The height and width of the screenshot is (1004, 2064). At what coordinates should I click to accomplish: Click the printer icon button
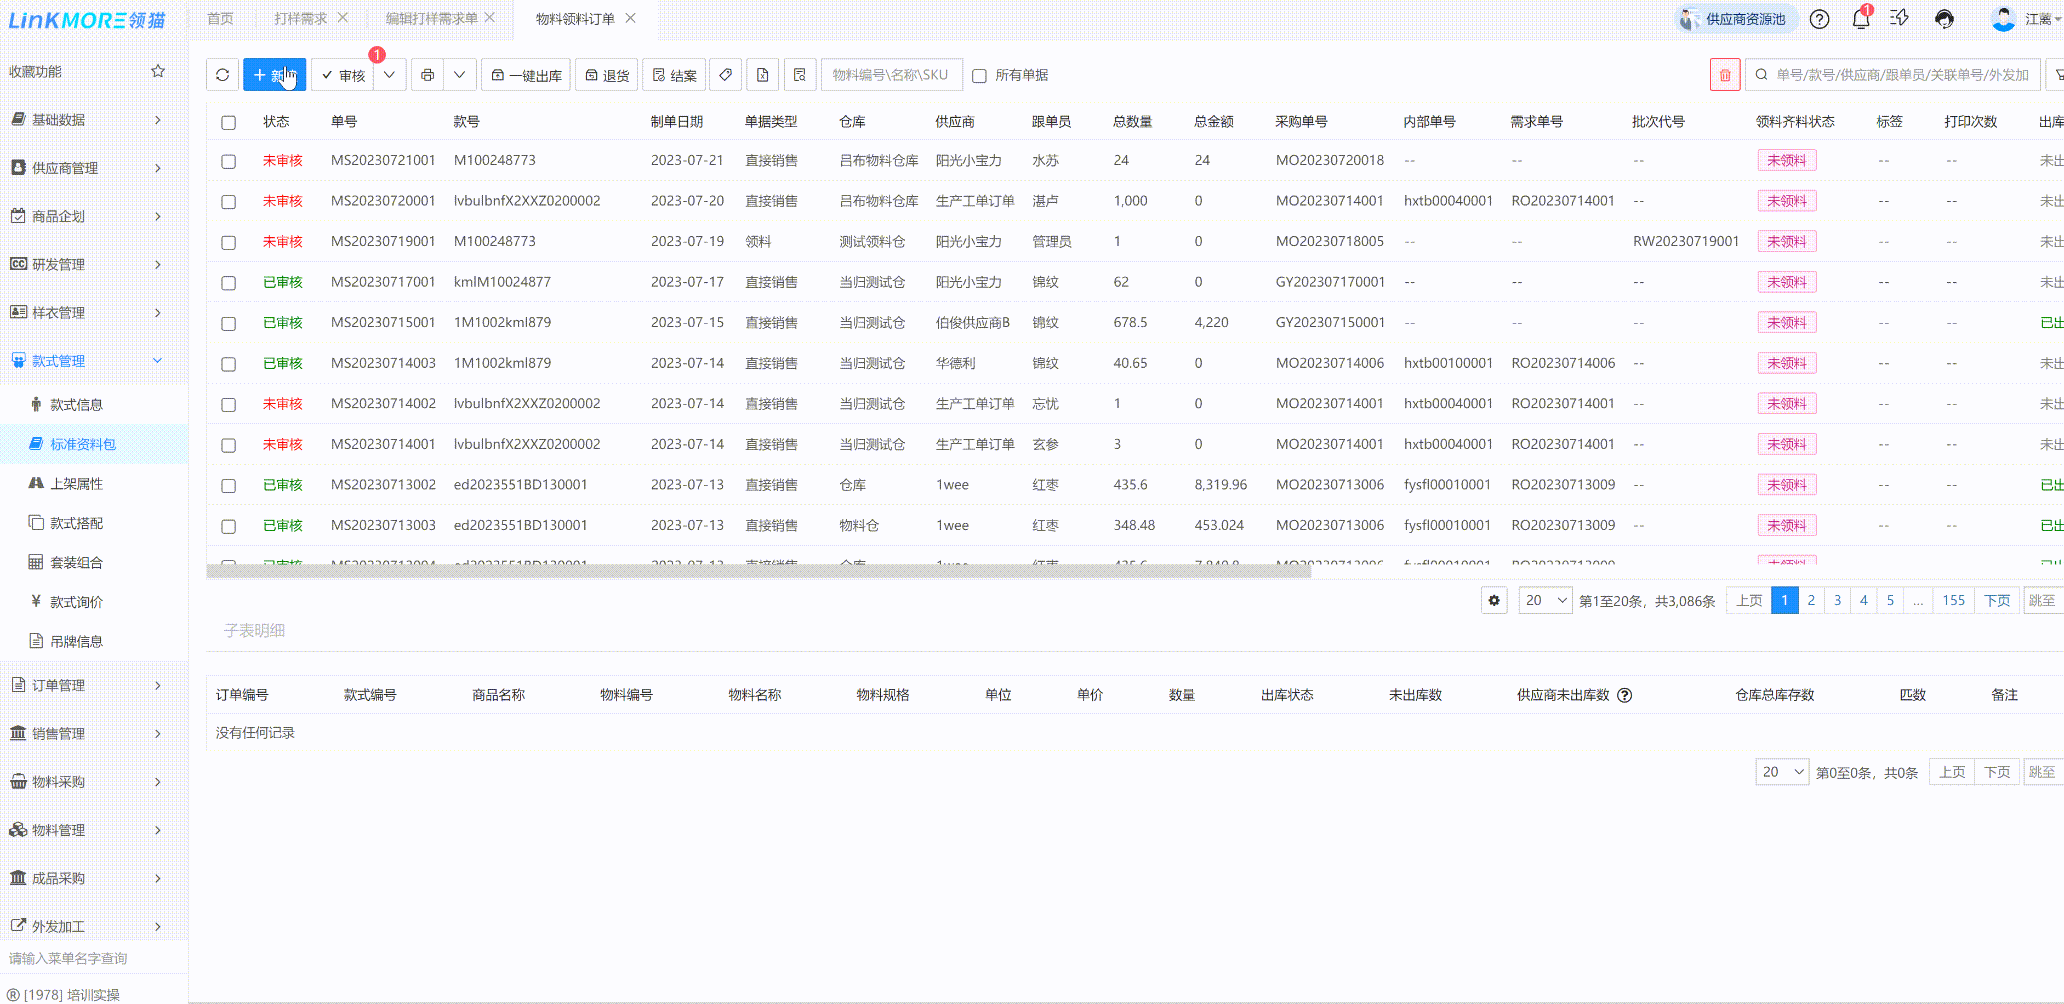click(x=427, y=75)
